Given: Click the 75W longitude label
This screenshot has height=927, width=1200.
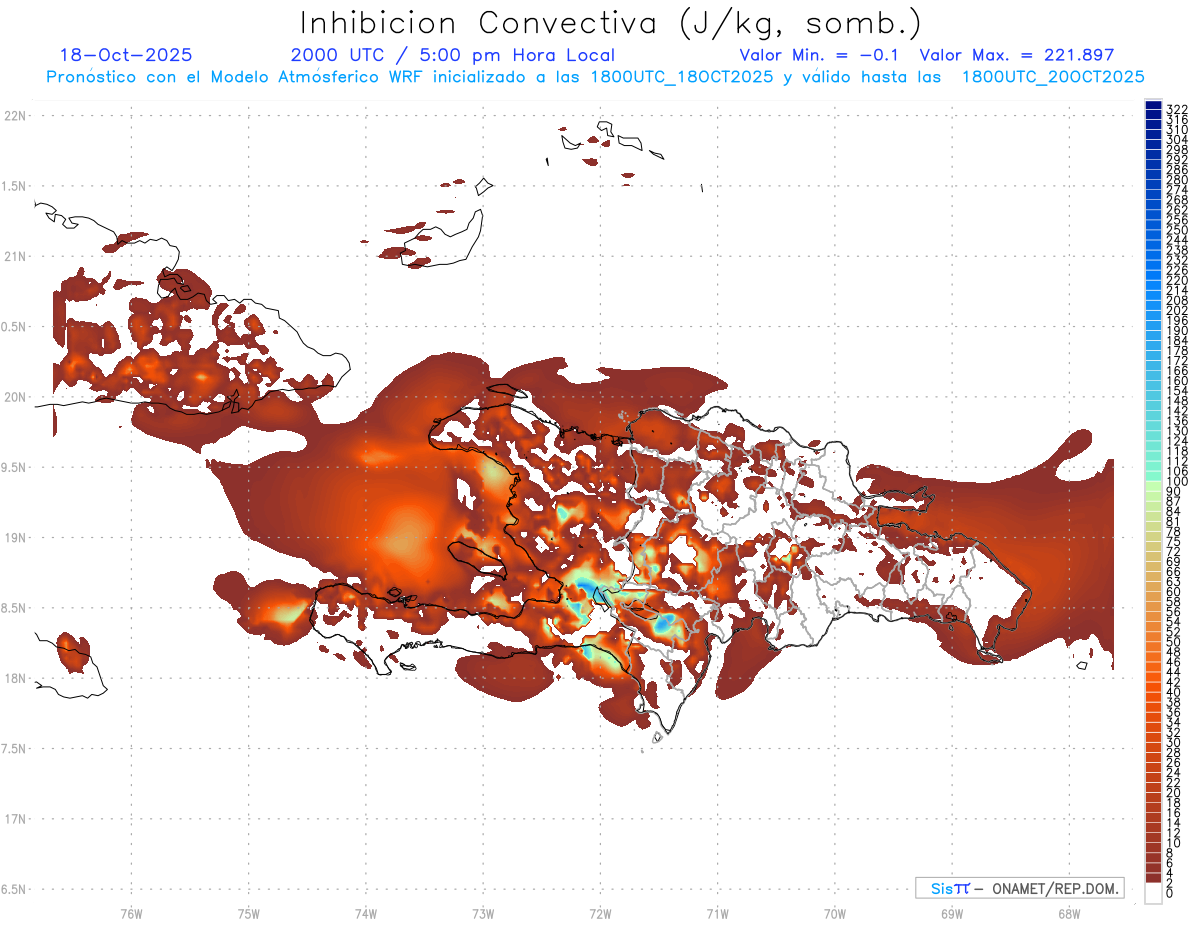Looking at the screenshot, I should pos(249,913).
